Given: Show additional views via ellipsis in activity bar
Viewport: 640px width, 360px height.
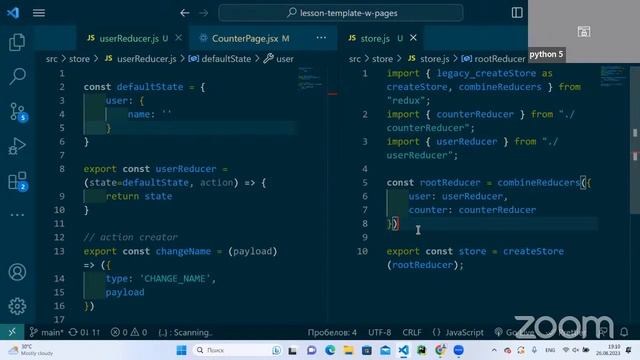Looking at the screenshot, I should click(17, 215).
